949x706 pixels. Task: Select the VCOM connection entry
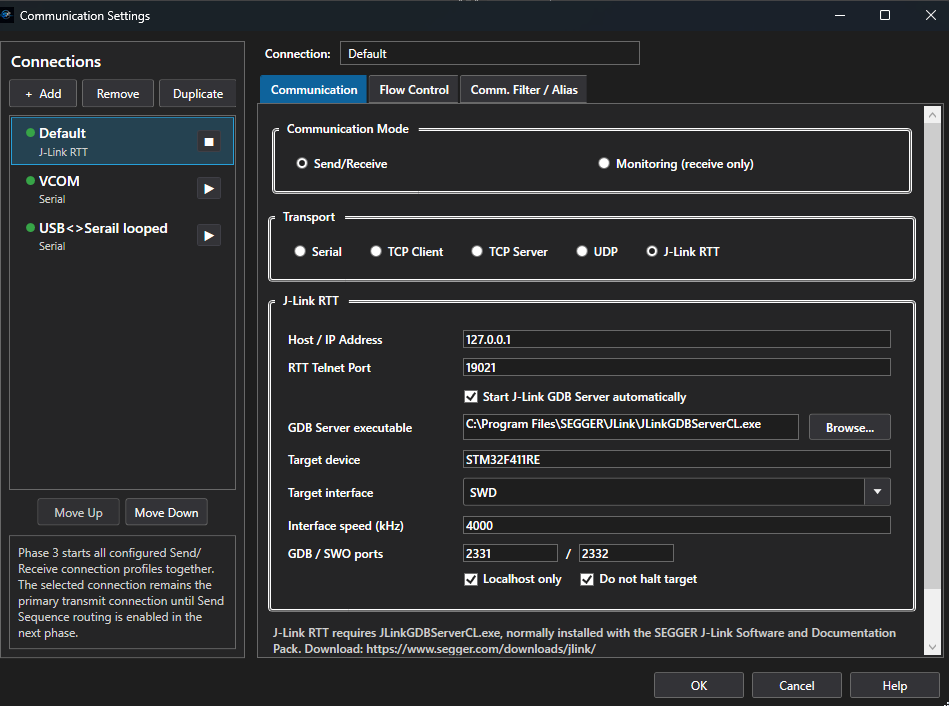(x=122, y=188)
